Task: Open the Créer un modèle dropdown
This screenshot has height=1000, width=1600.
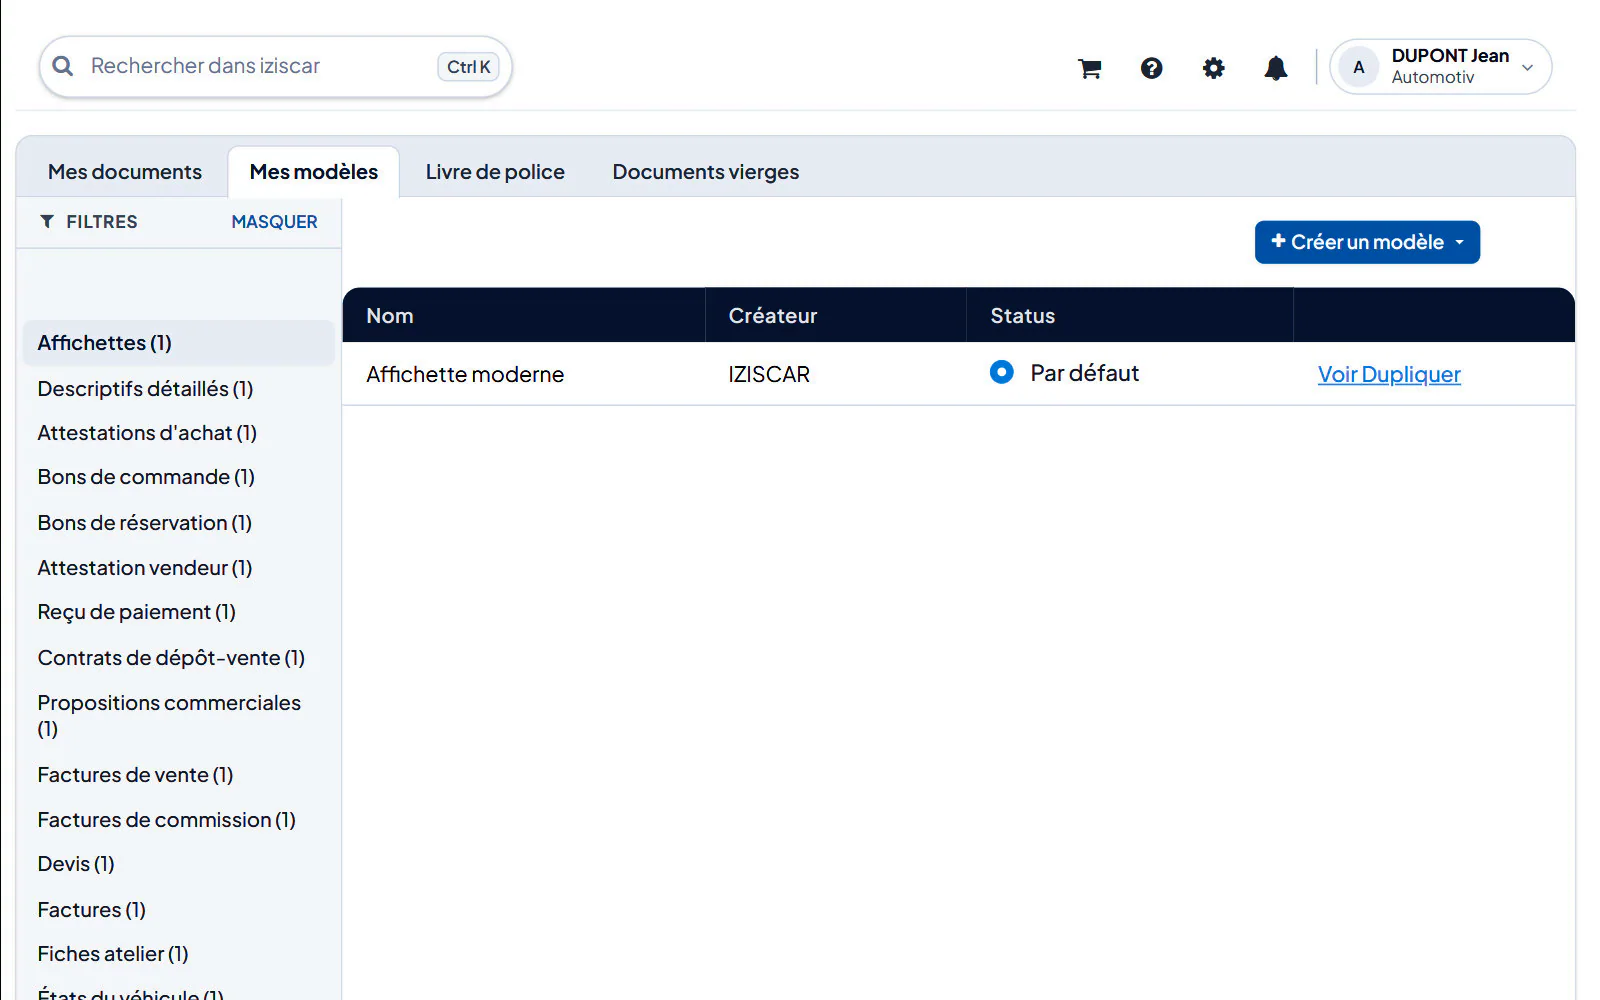Action: pyautogui.click(x=1367, y=242)
